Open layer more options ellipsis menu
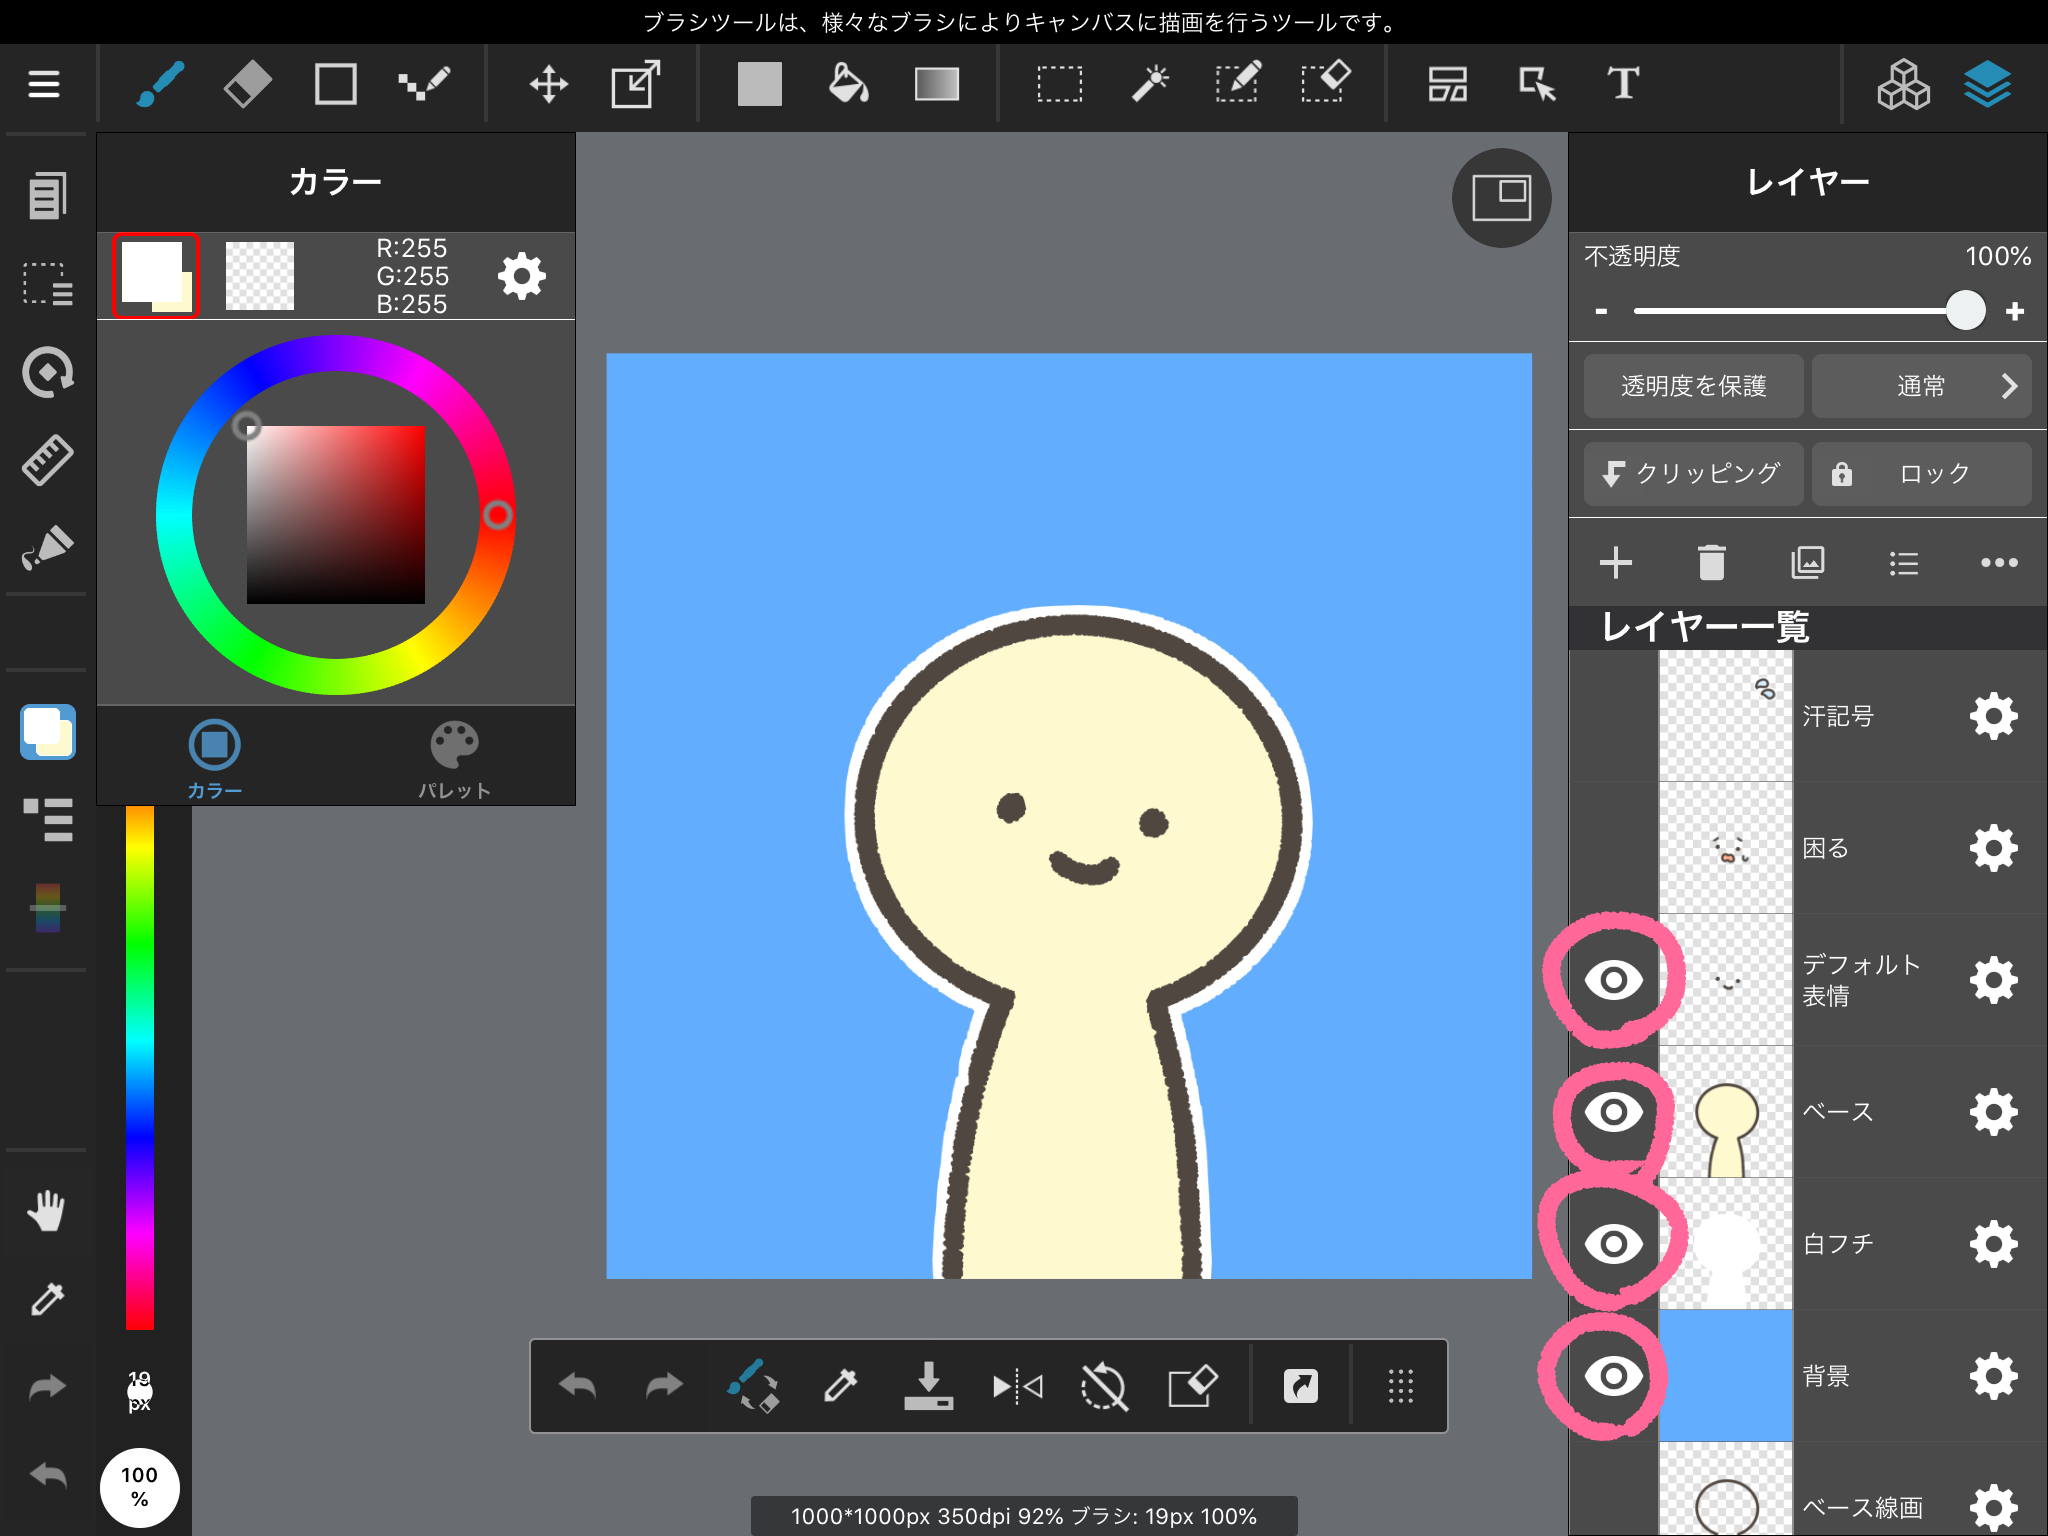The image size is (2048, 1536). pyautogui.click(x=1999, y=563)
